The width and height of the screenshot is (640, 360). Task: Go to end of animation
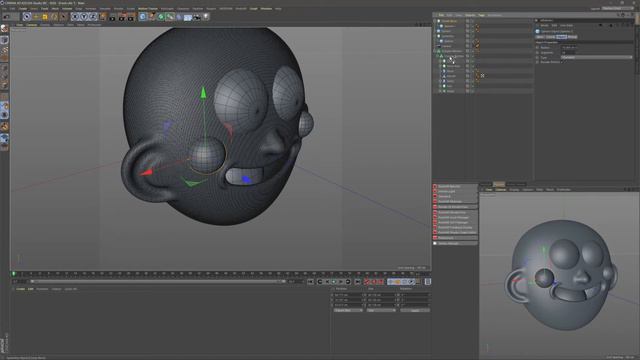tap(358, 282)
